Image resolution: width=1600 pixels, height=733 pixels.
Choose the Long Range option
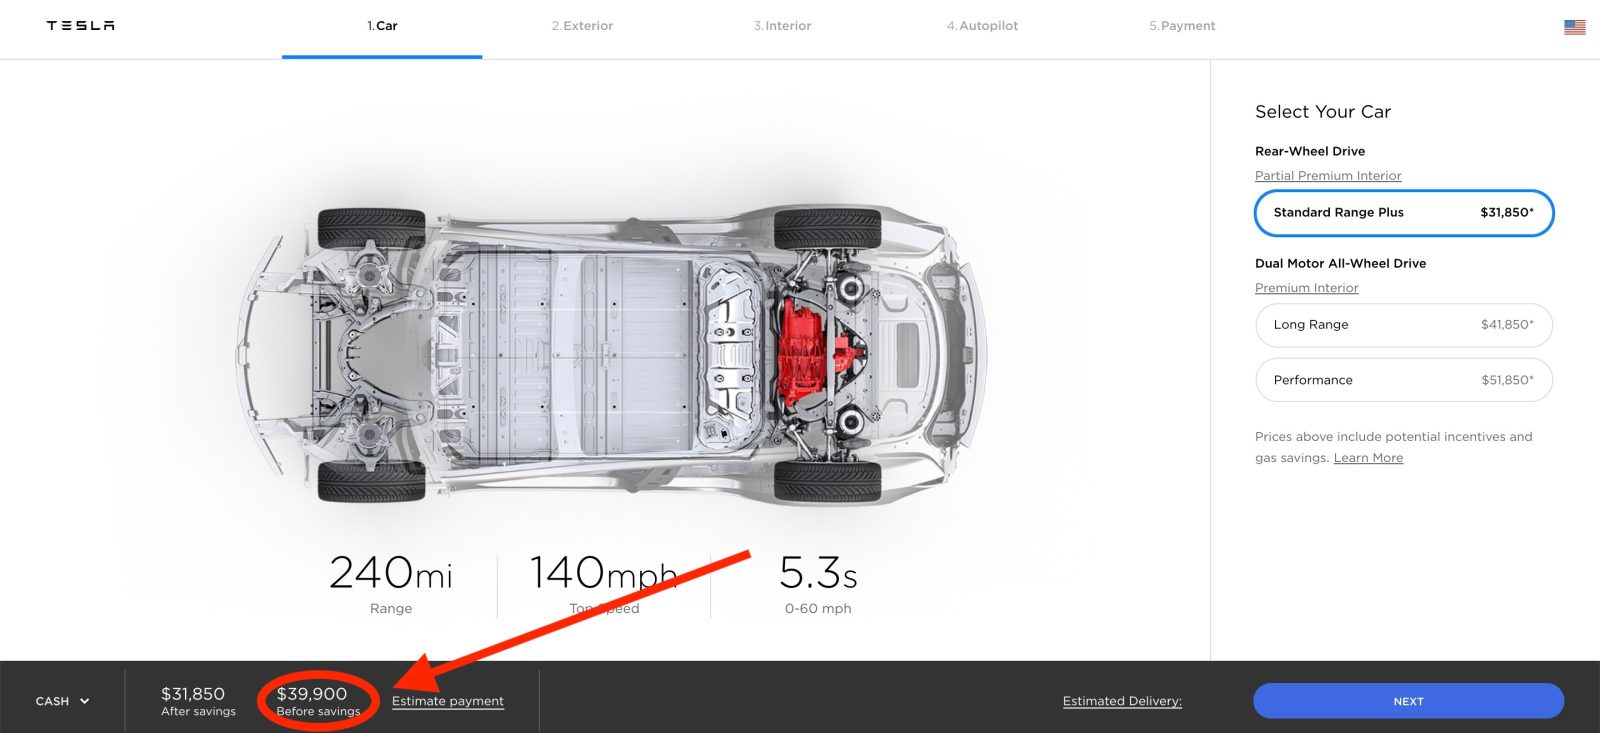pyautogui.click(x=1404, y=325)
